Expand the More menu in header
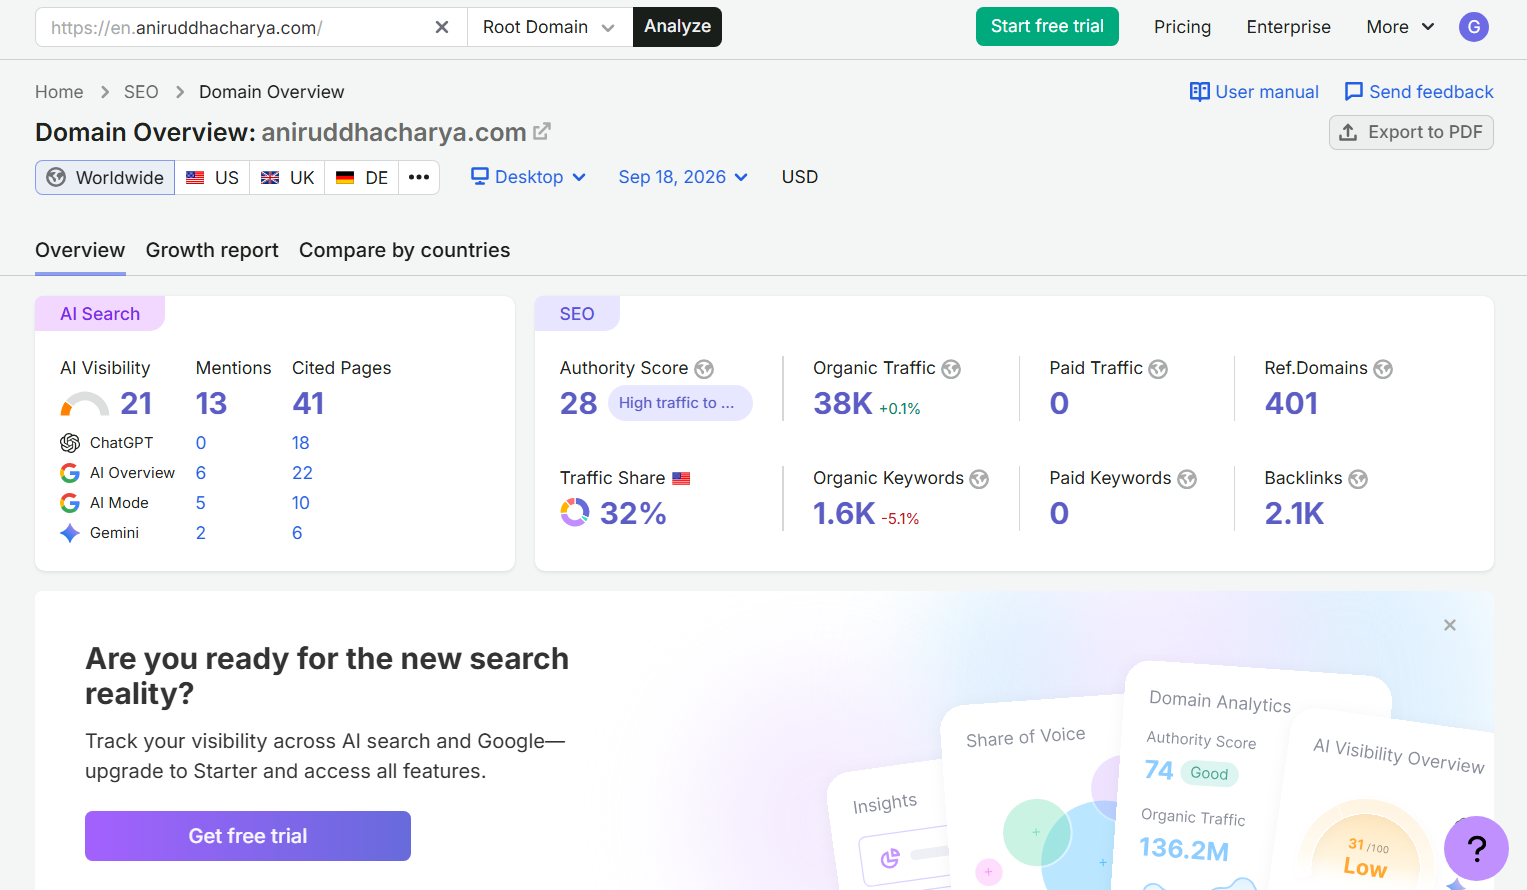Image resolution: width=1527 pixels, height=890 pixels. coord(1400,27)
